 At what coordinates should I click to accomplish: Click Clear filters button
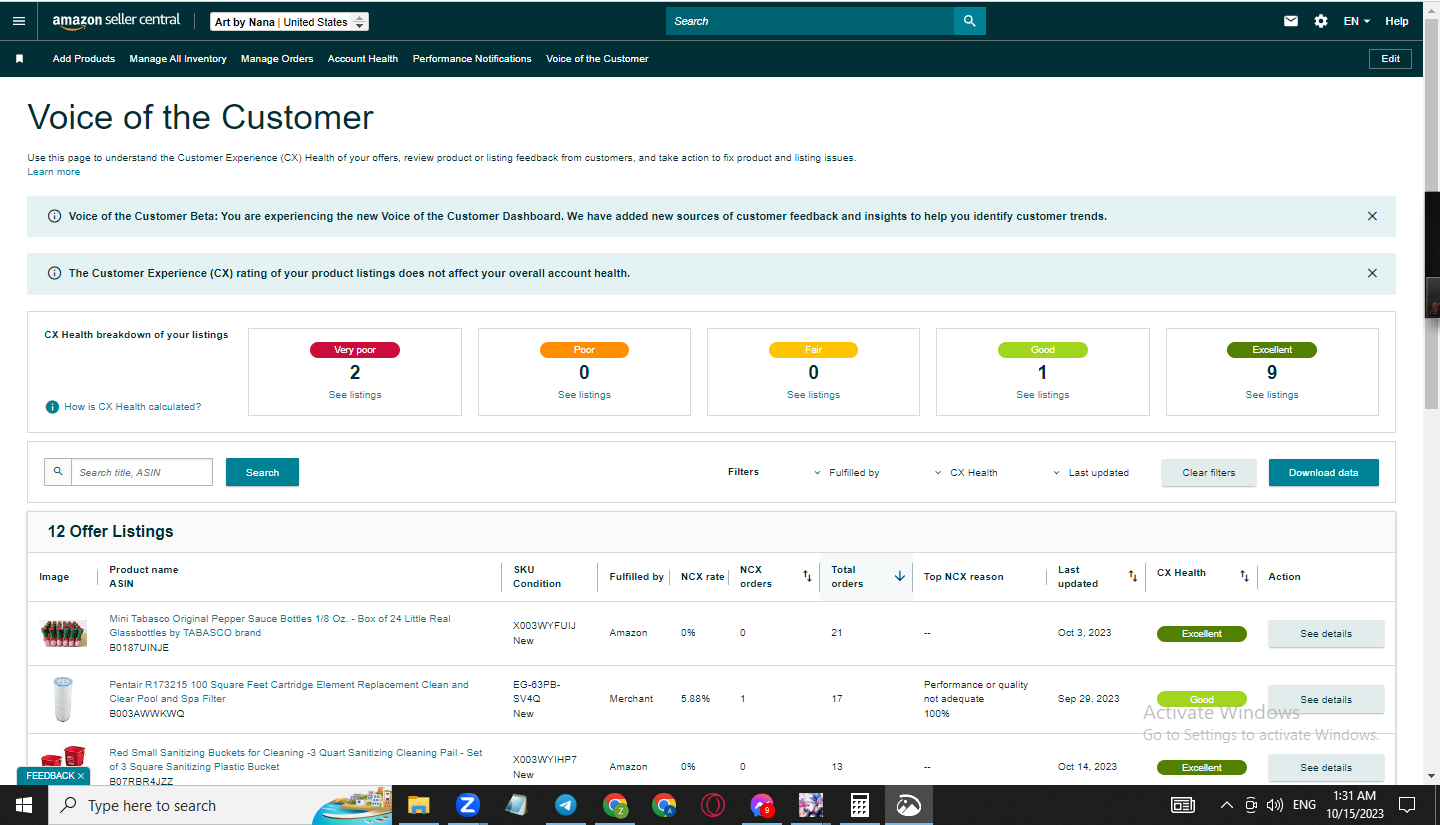pos(1209,473)
